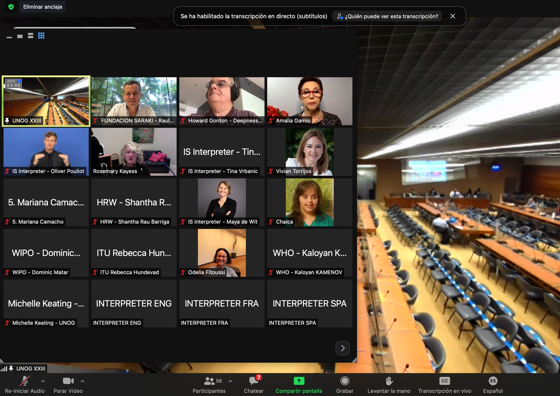Click the green Compartir pantalla icon
Image resolution: width=560 pixels, height=396 pixels.
(x=299, y=381)
